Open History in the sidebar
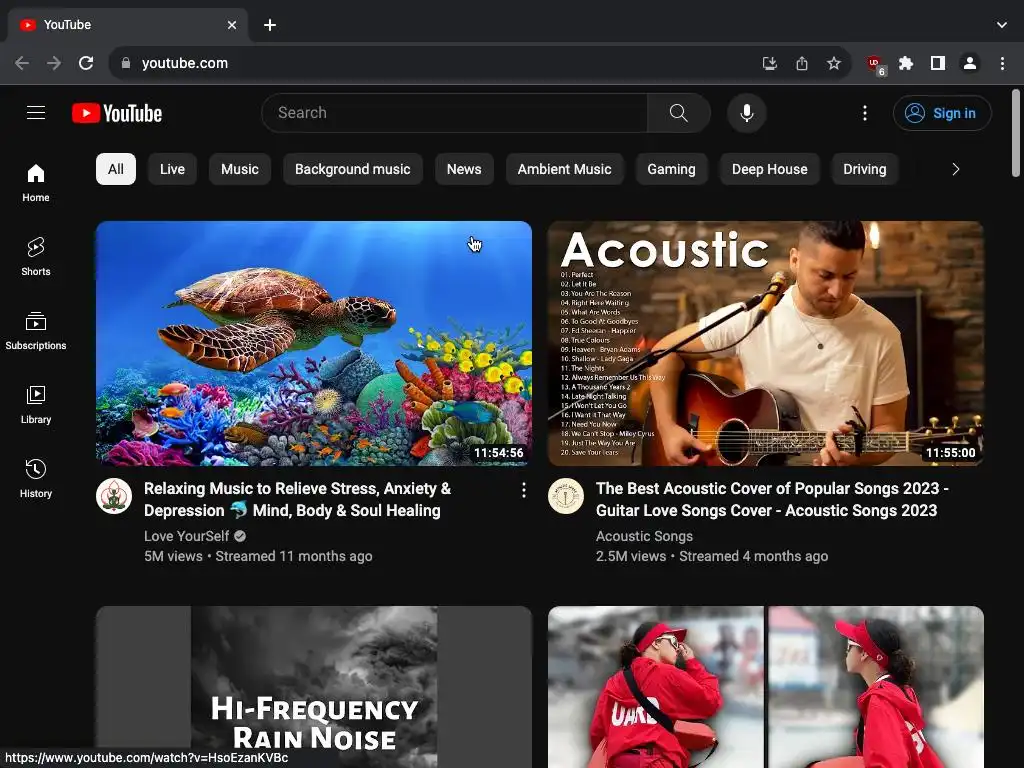 [36, 479]
